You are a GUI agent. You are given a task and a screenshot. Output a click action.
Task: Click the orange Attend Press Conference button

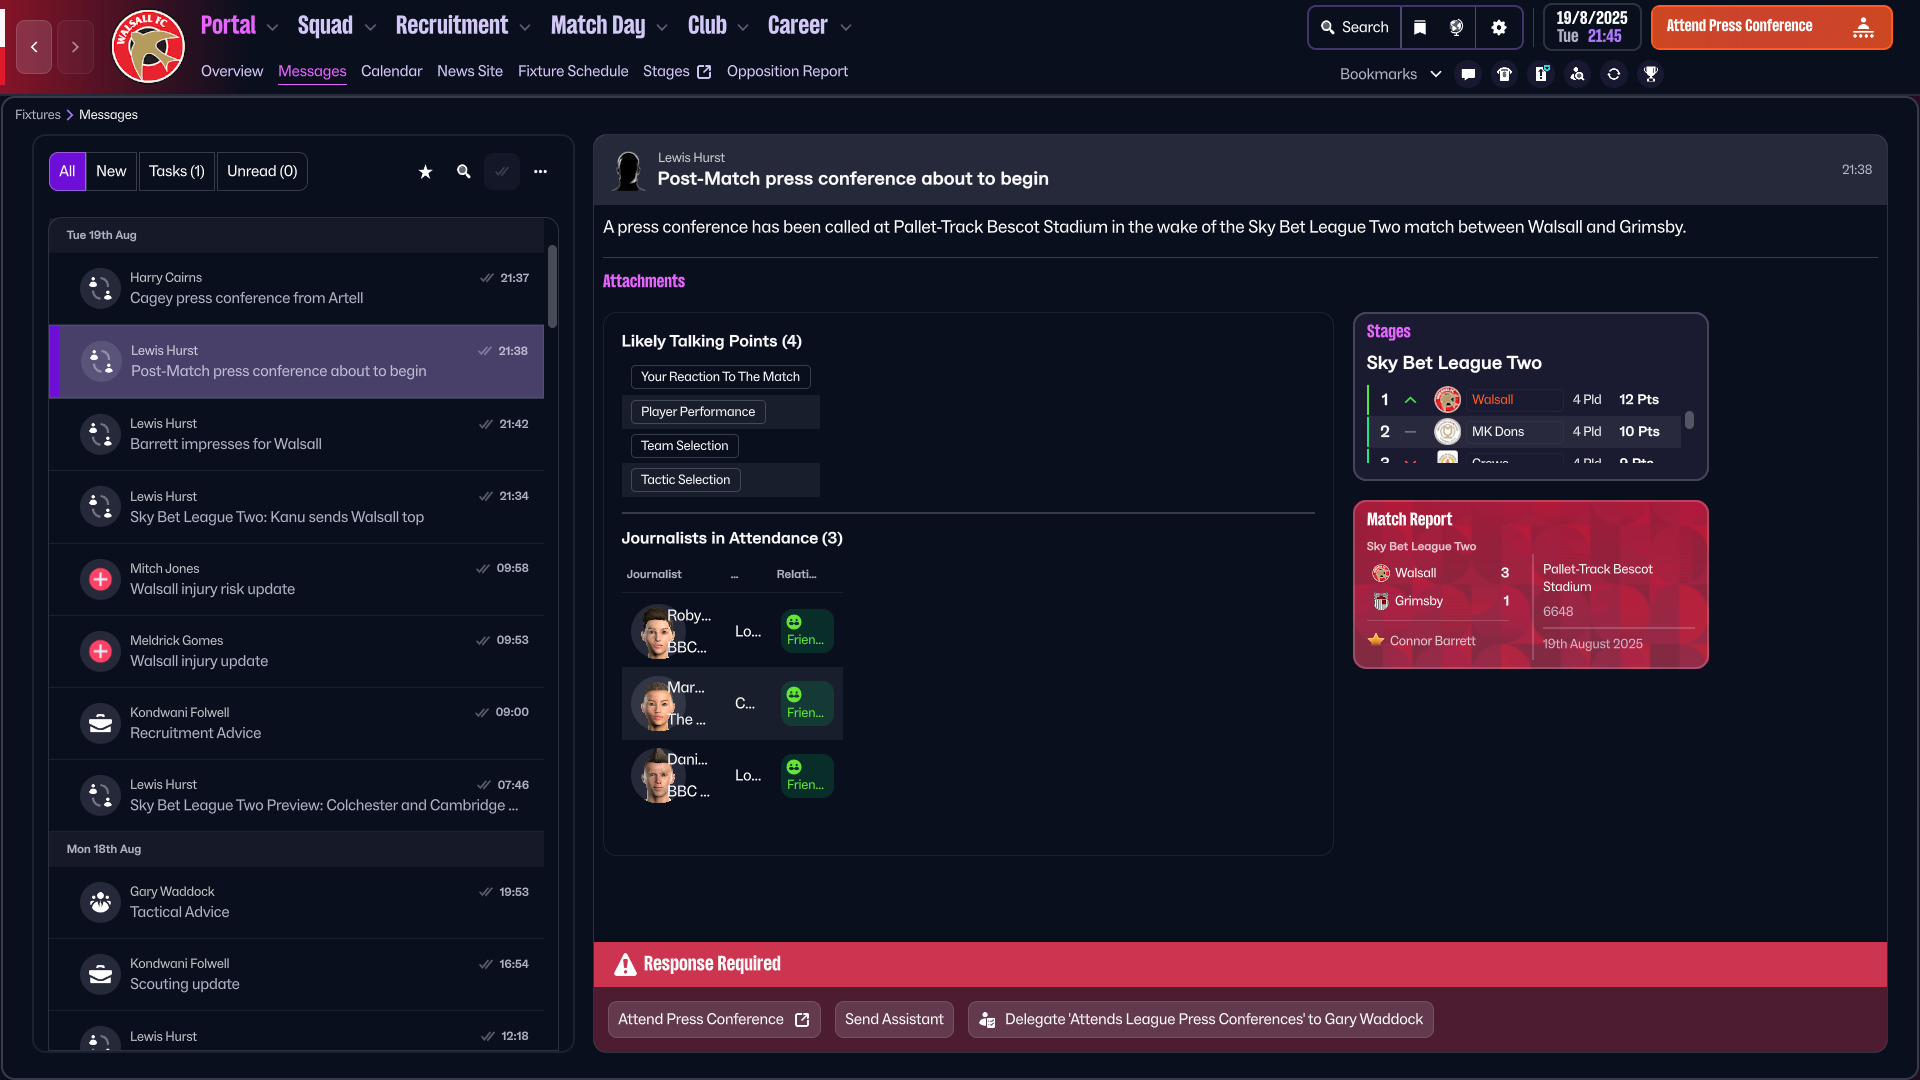[x=1771, y=27]
